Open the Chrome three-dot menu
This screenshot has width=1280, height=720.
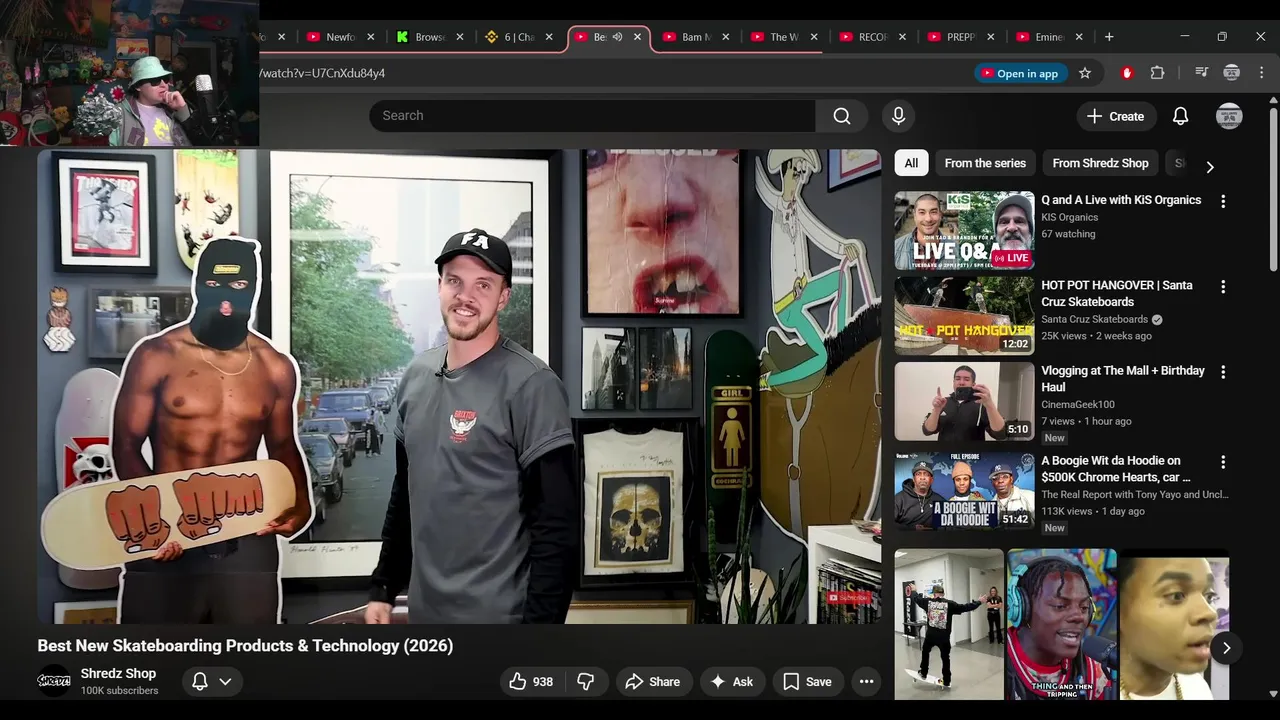point(1261,73)
